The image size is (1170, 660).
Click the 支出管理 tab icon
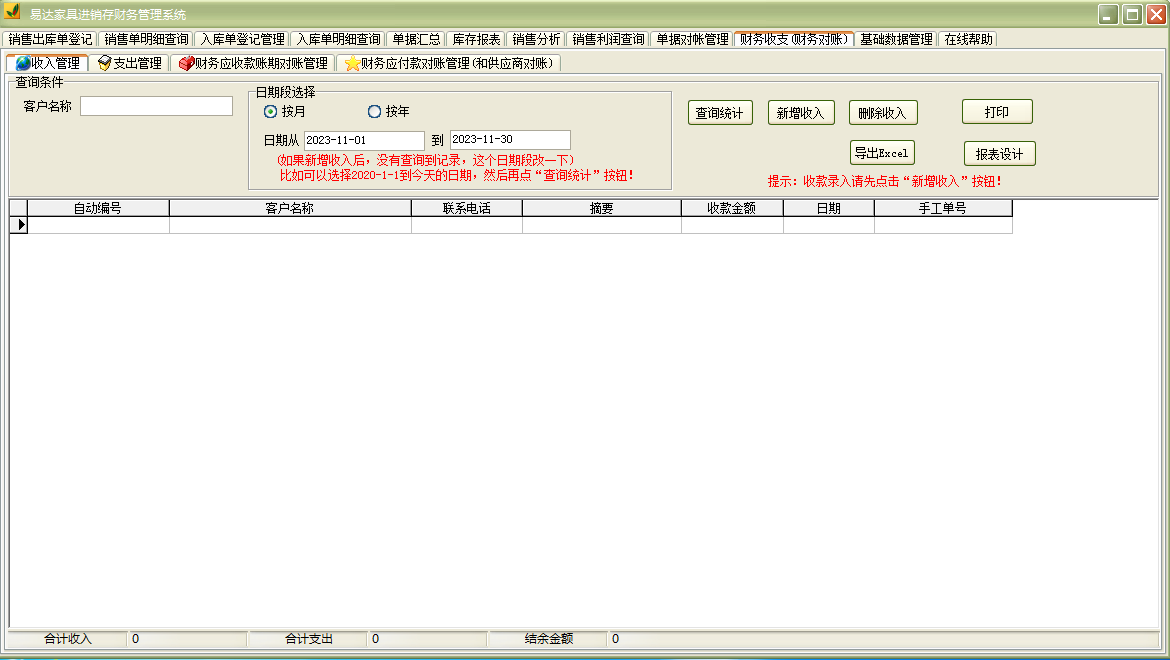click(104, 63)
